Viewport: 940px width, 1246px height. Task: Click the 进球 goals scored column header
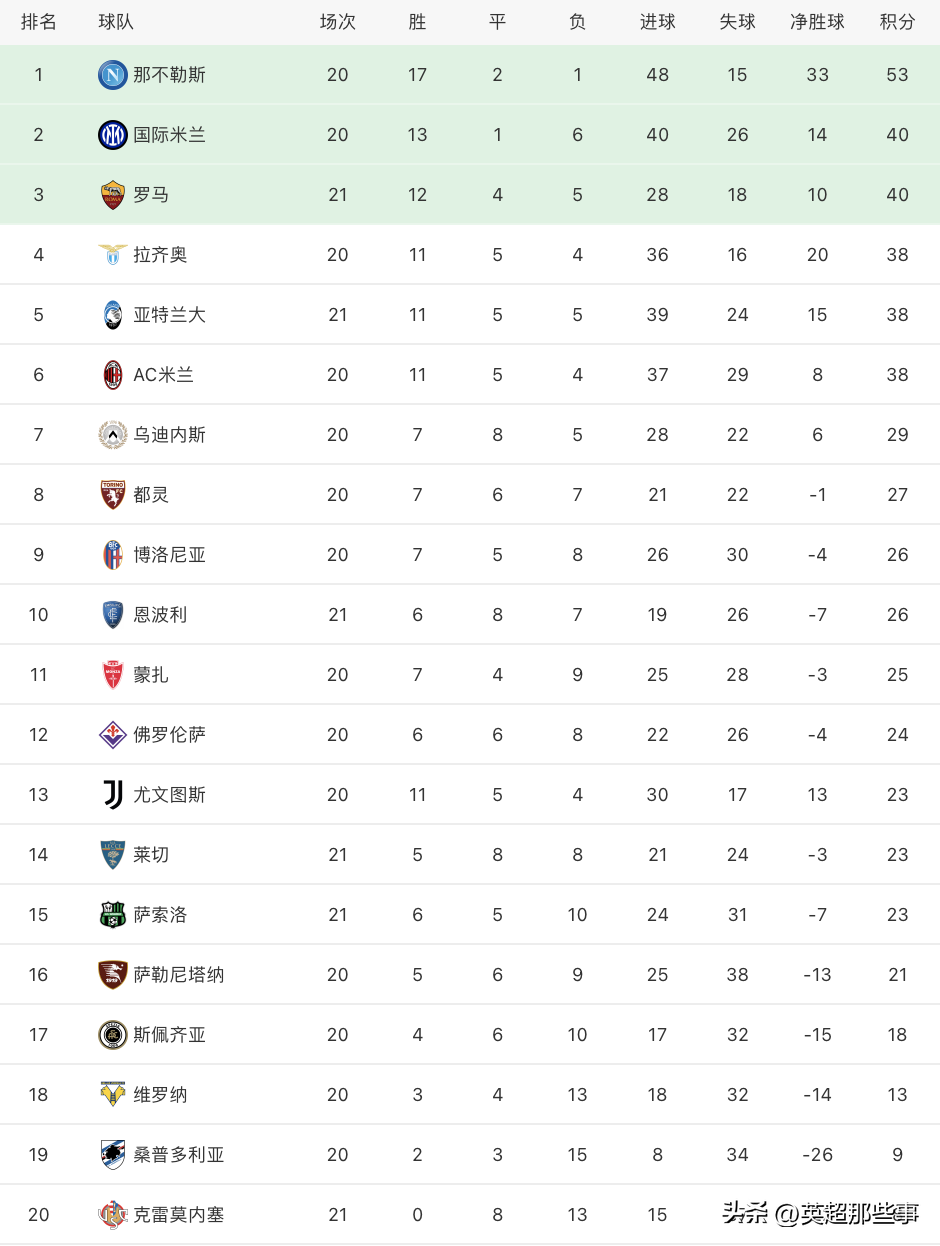tap(657, 22)
